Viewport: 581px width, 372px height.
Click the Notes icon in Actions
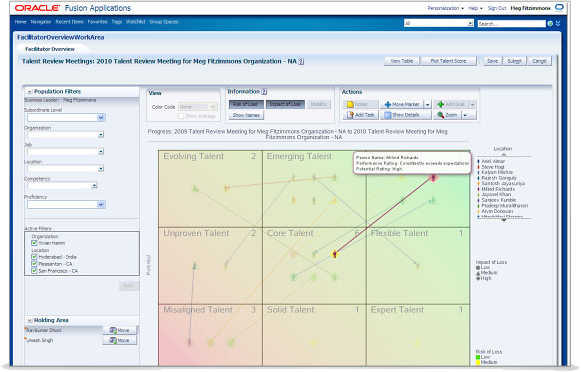(x=350, y=104)
